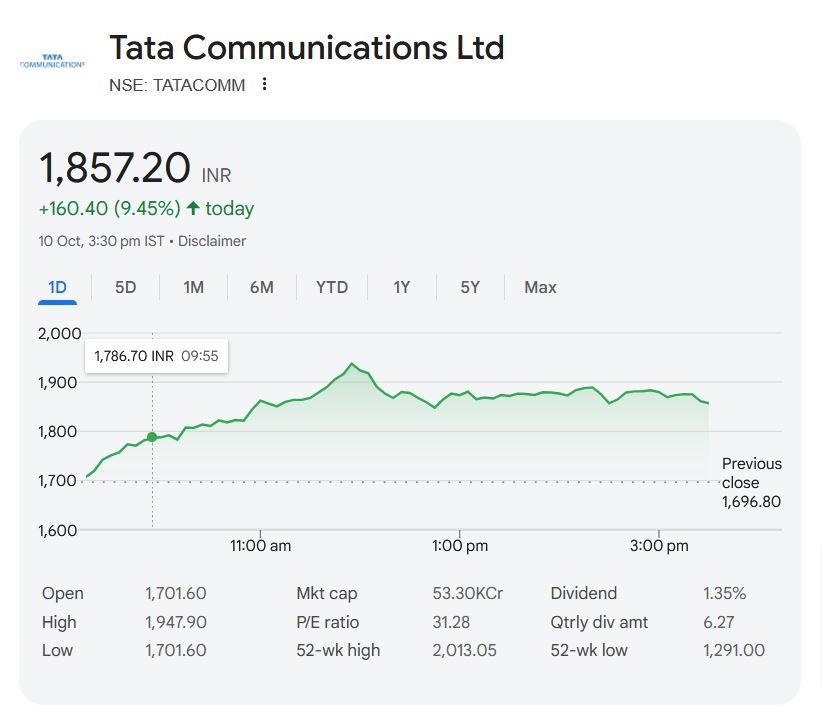Open the Disclaimer link
822x719 pixels.
(x=212, y=241)
